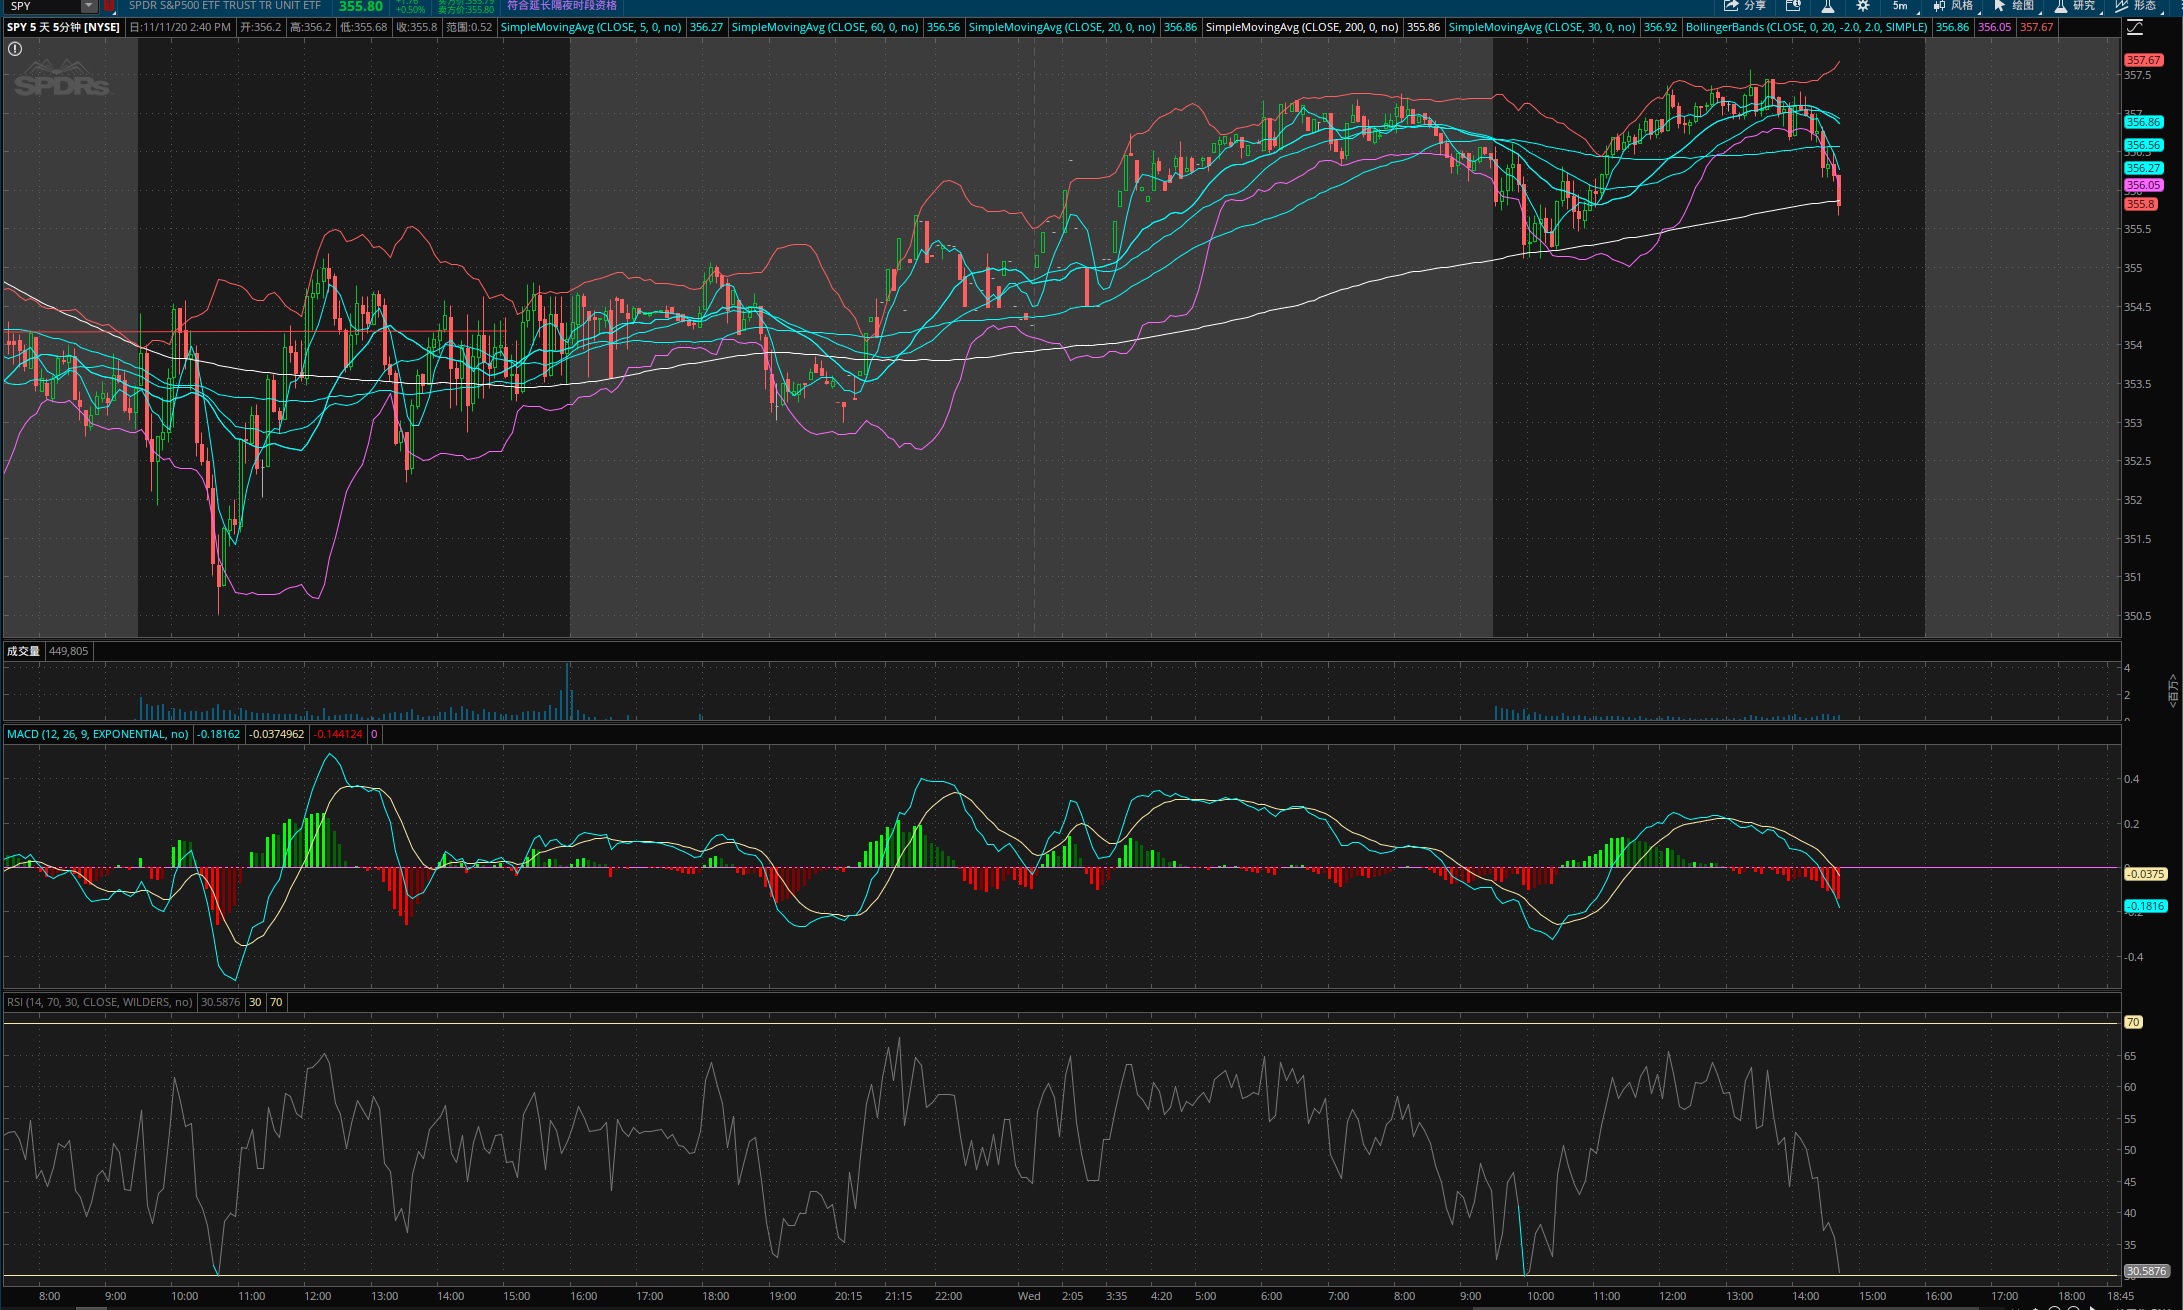The image size is (2183, 1310).
Task: Click RSI oversold 30 label in header
Action: 255,1002
